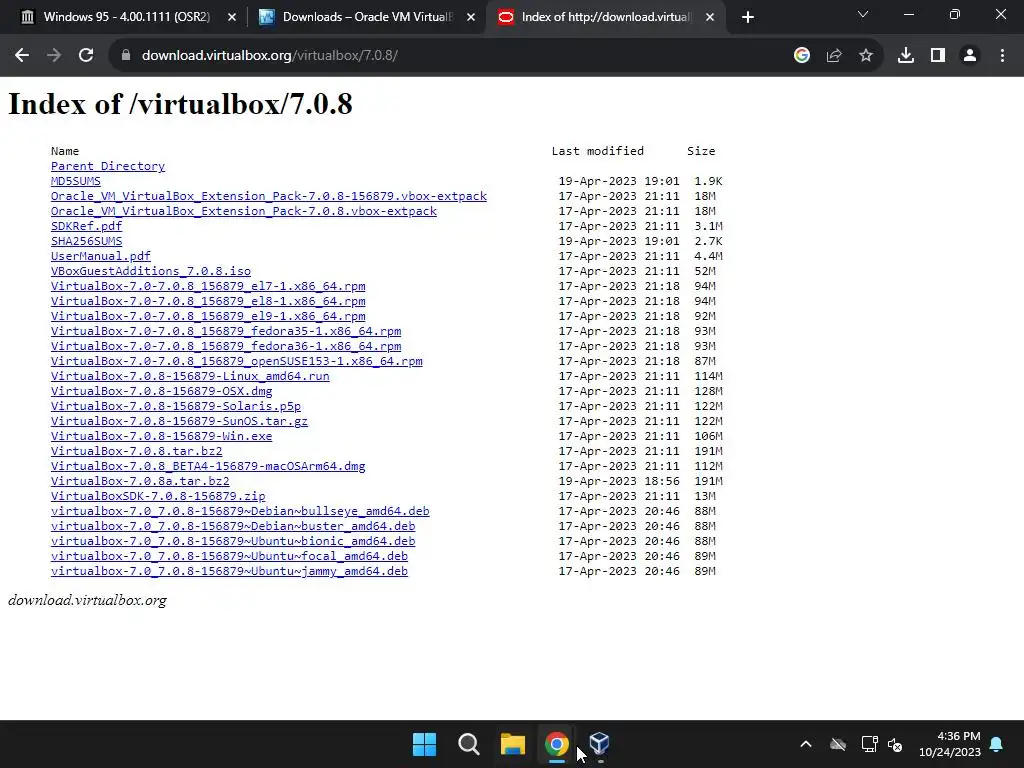
Task: Download the Ubuntu jammy amd64 deb
Action: 229,571
